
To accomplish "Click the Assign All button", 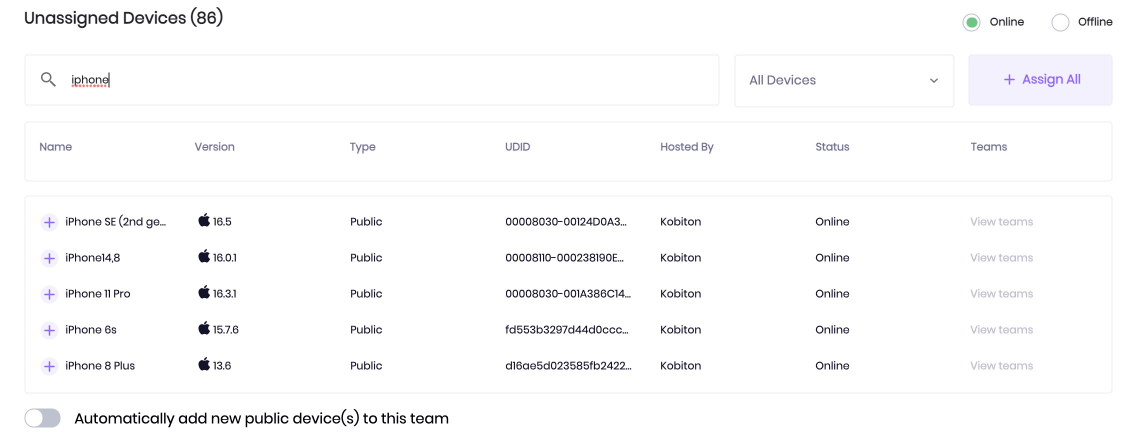I will [x=1040, y=80].
